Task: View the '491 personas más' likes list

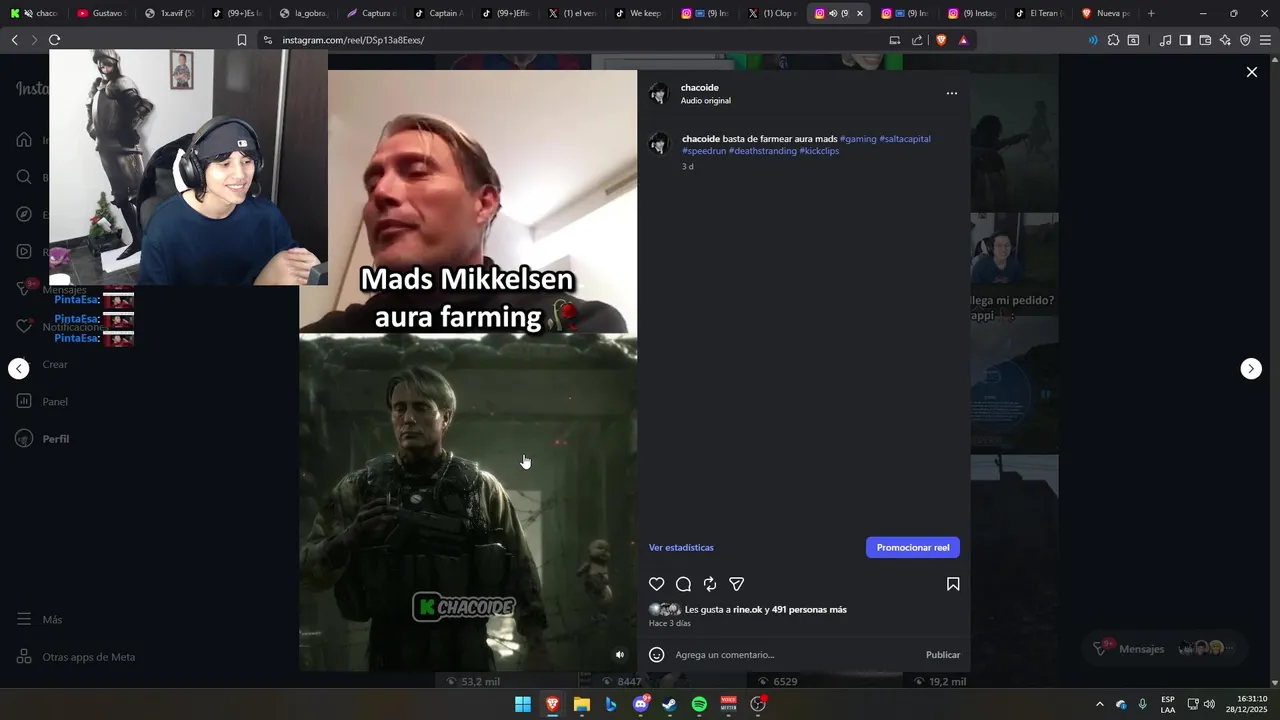Action: 809,610
